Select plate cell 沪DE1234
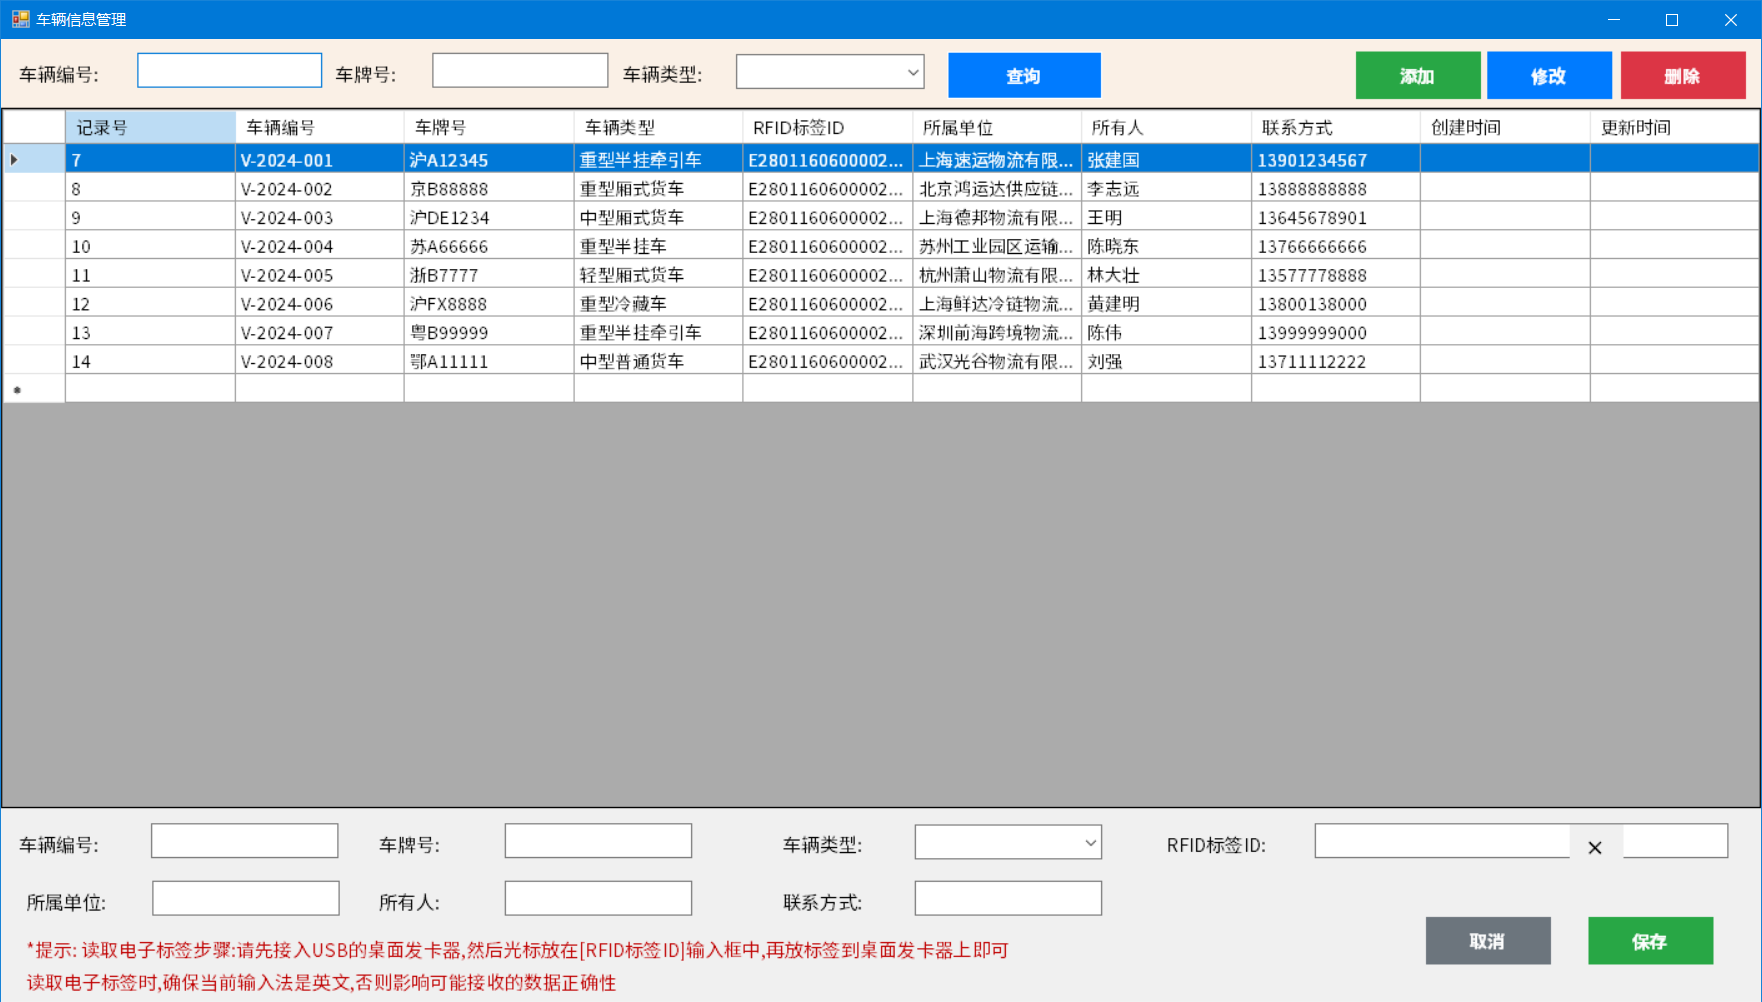The width and height of the screenshot is (1762, 1002). (489, 218)
